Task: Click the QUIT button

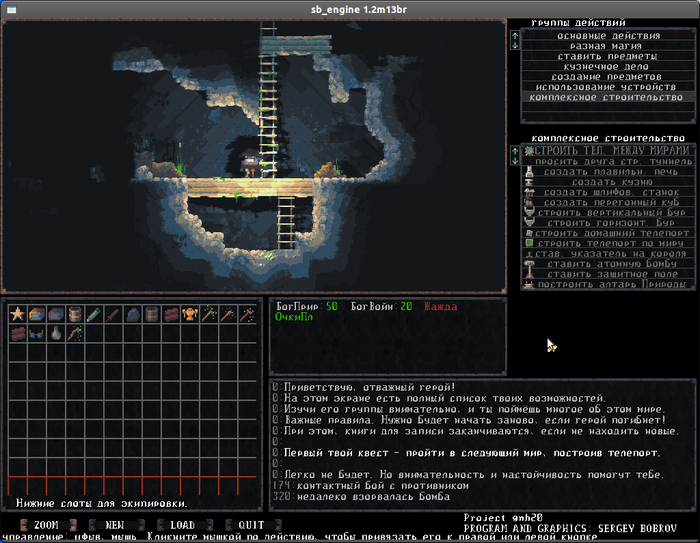Action: click(251, 524)
